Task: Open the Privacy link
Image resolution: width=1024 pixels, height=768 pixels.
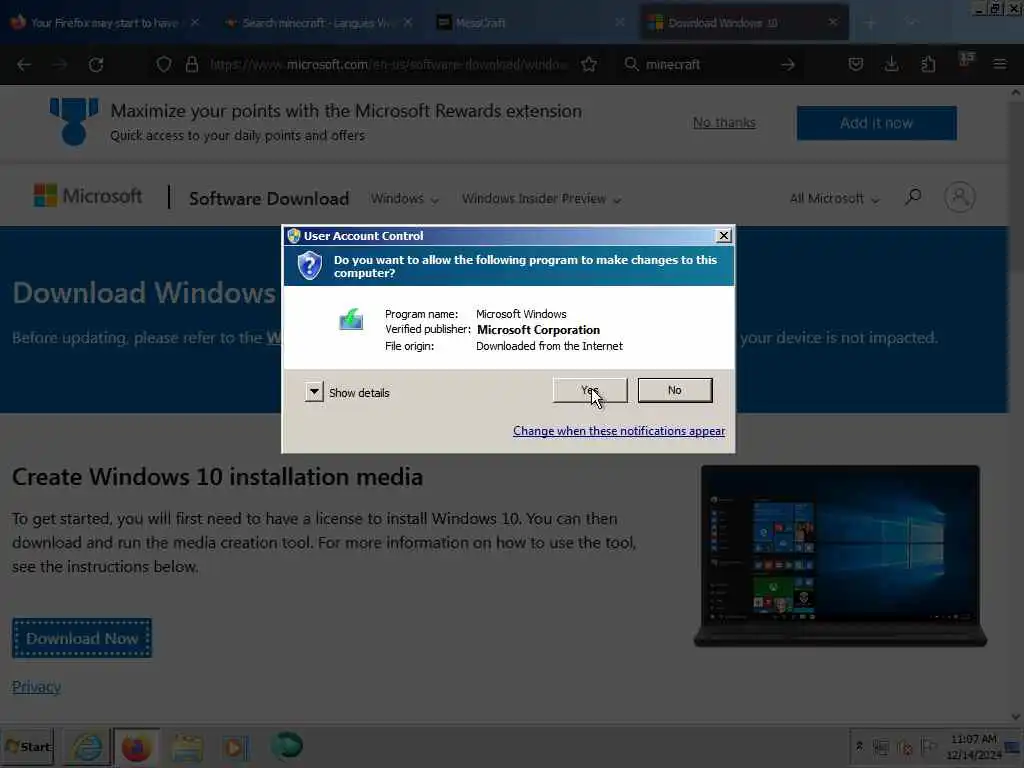Action: (x=37, y=687)
